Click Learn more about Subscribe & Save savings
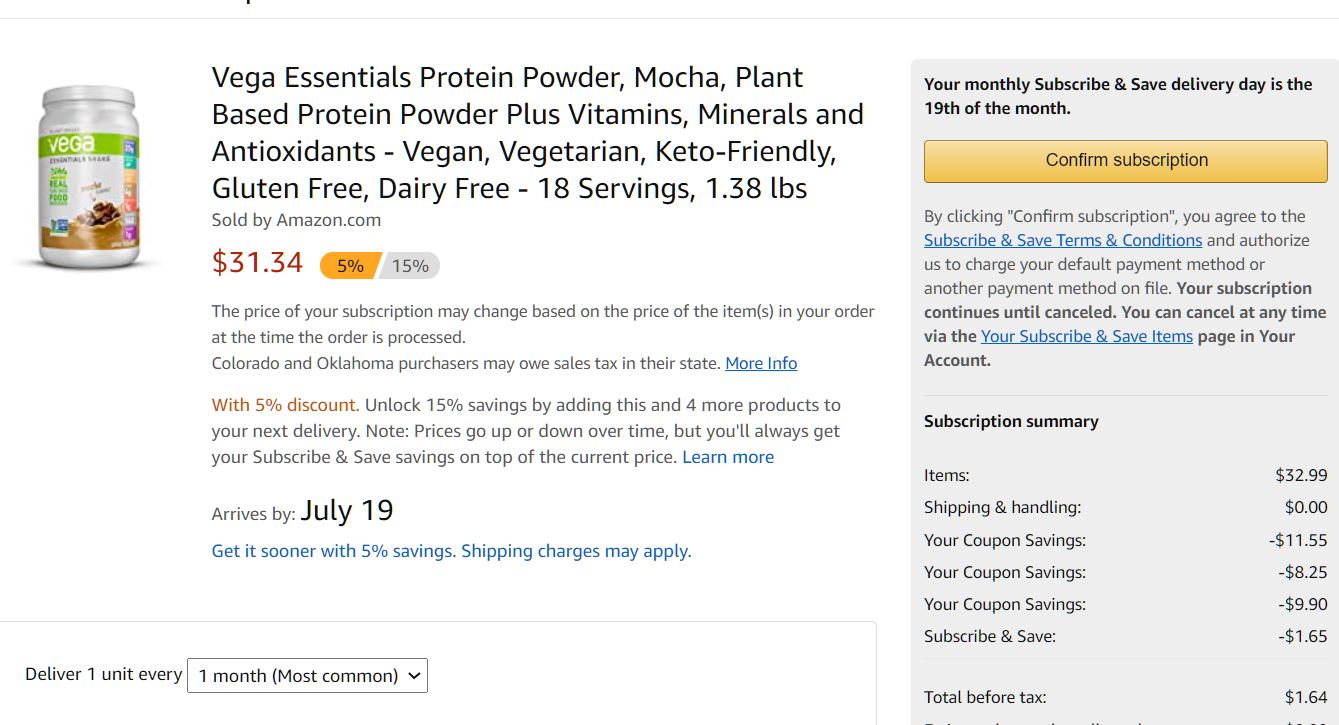1339x725 pixels. point(728,457)
